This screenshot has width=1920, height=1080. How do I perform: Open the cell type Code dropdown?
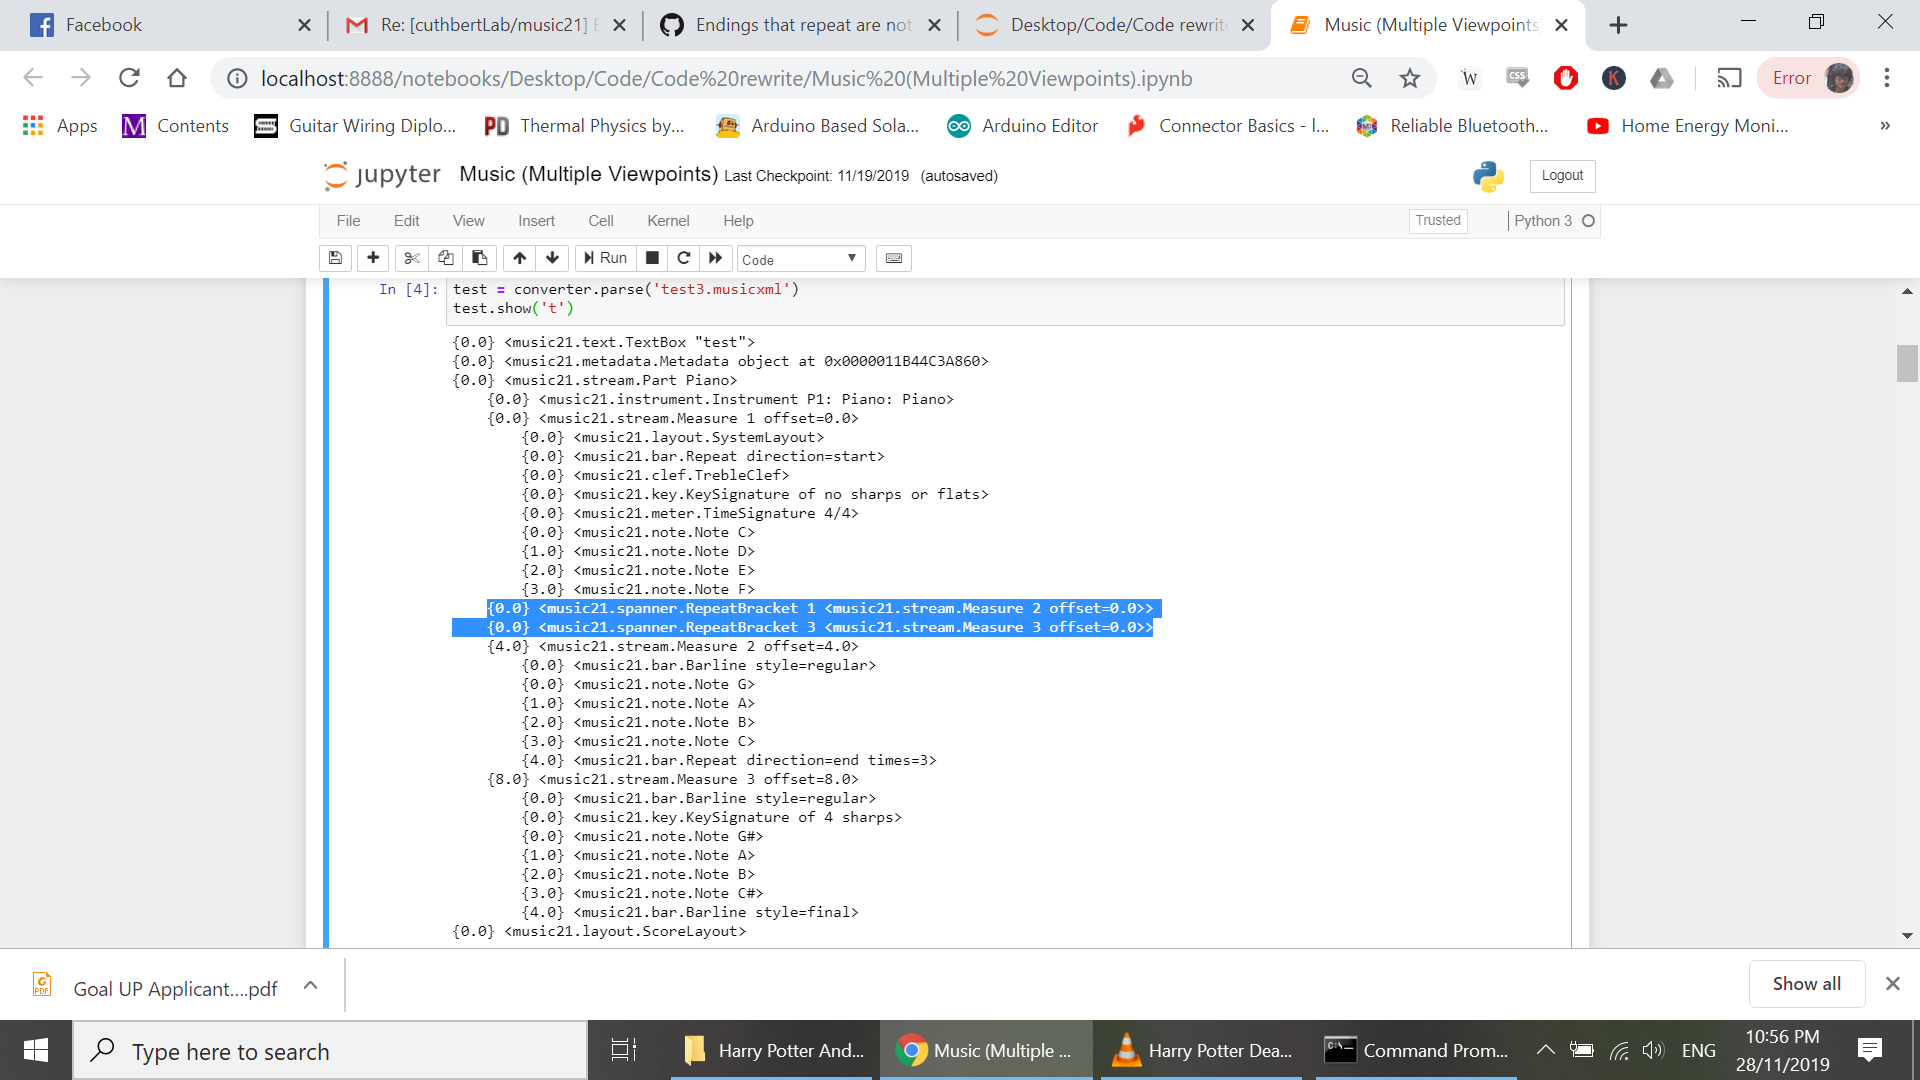pyautogui.click(x=800, y=258)
